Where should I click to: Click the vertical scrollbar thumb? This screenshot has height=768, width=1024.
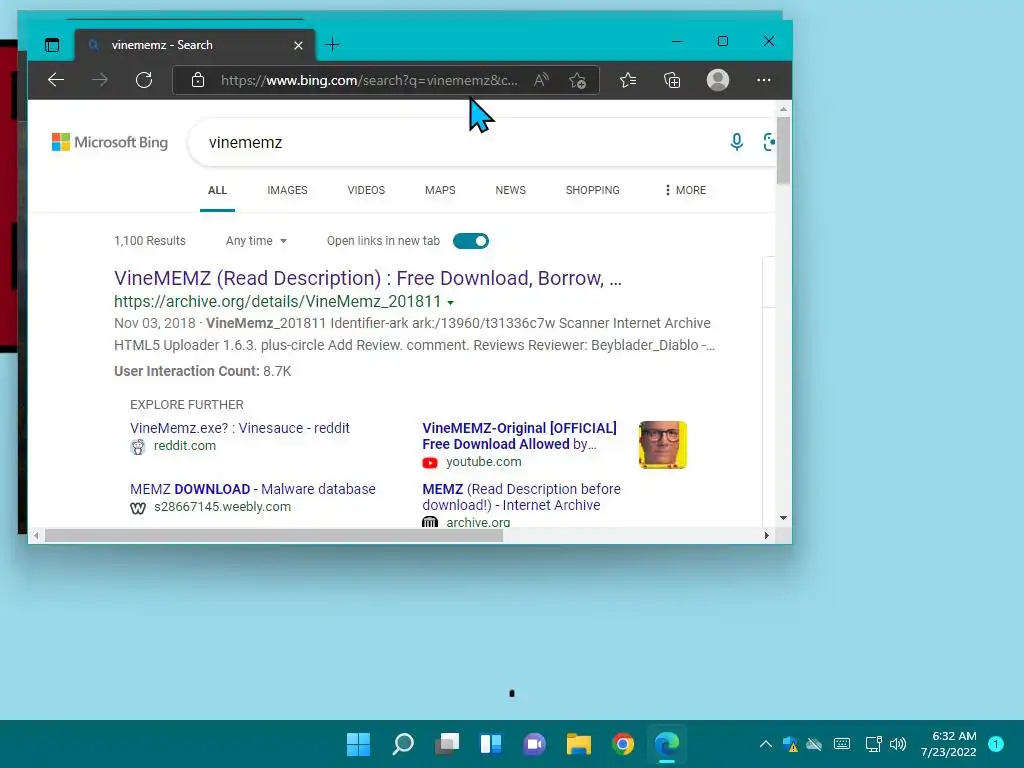[x=783, y=150]
